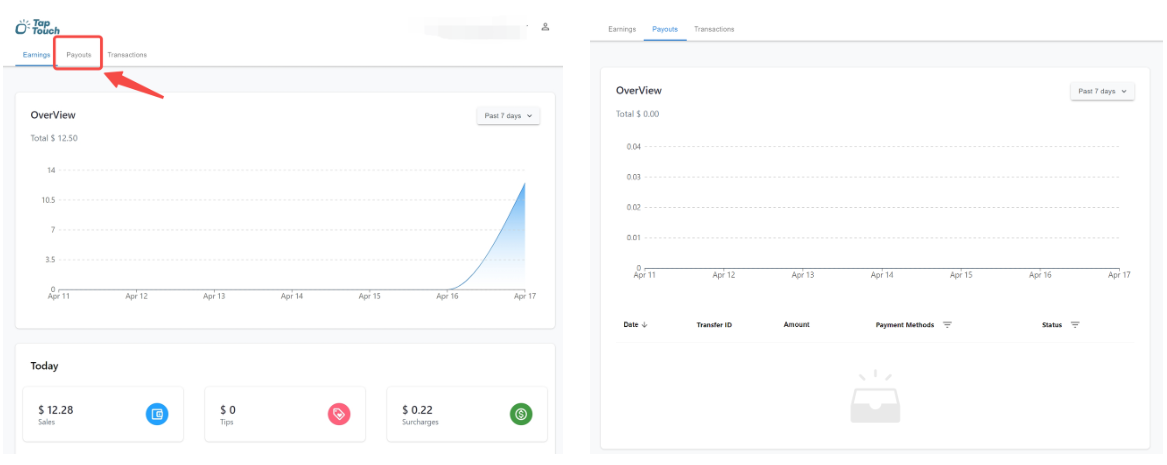Click the Amount column header
The width and height of the screenshot is (1167, 465).
[x=796, y=325]
